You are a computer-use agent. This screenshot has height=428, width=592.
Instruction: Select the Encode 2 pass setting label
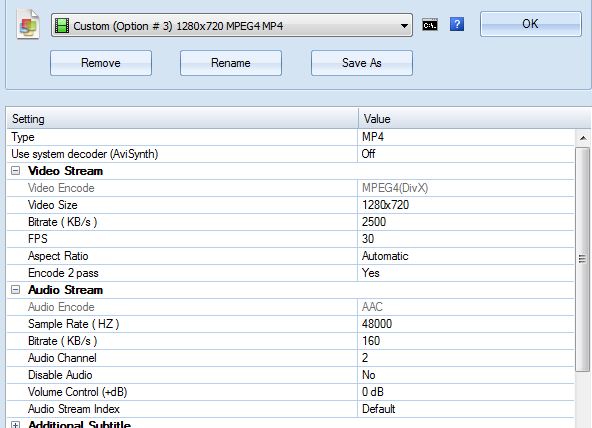coord(63,273)
